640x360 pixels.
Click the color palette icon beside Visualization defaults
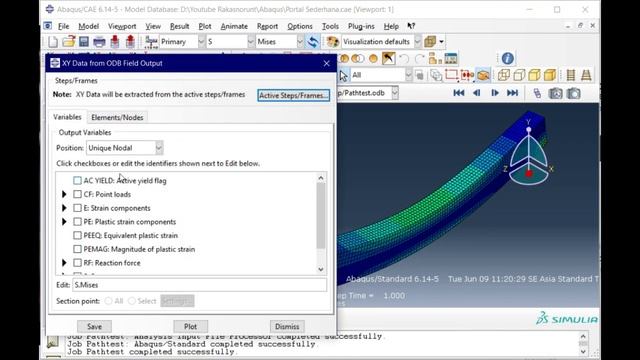(x=333, y=42)
